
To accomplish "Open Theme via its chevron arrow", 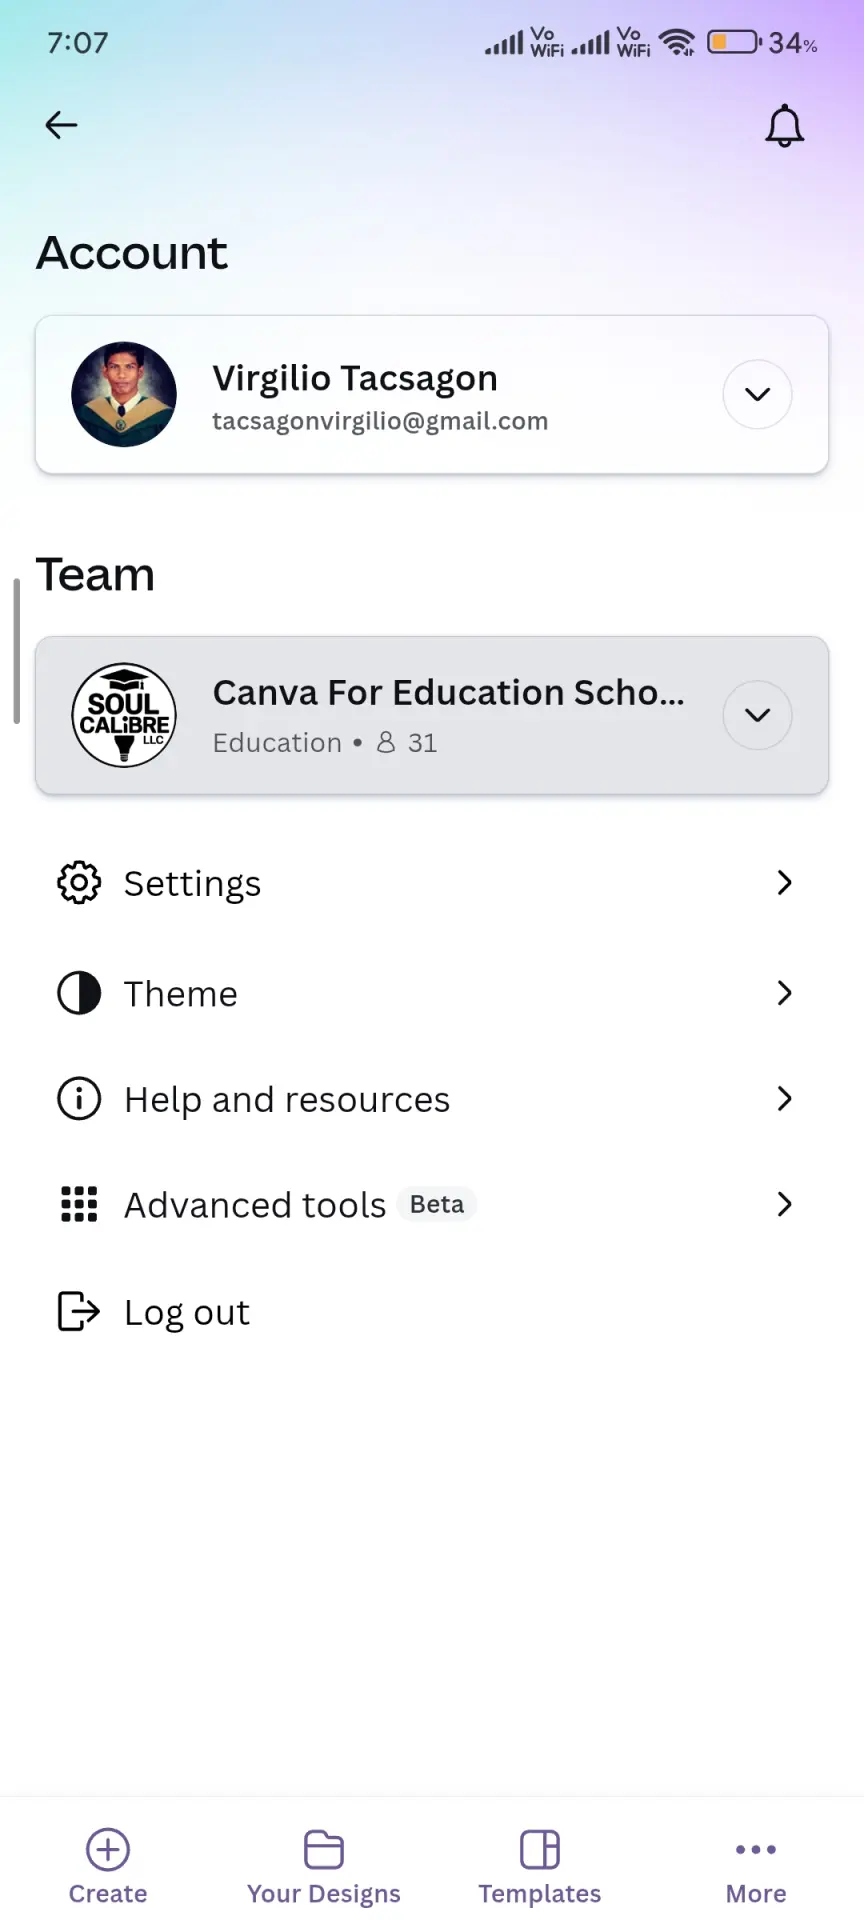I will 785,993.
